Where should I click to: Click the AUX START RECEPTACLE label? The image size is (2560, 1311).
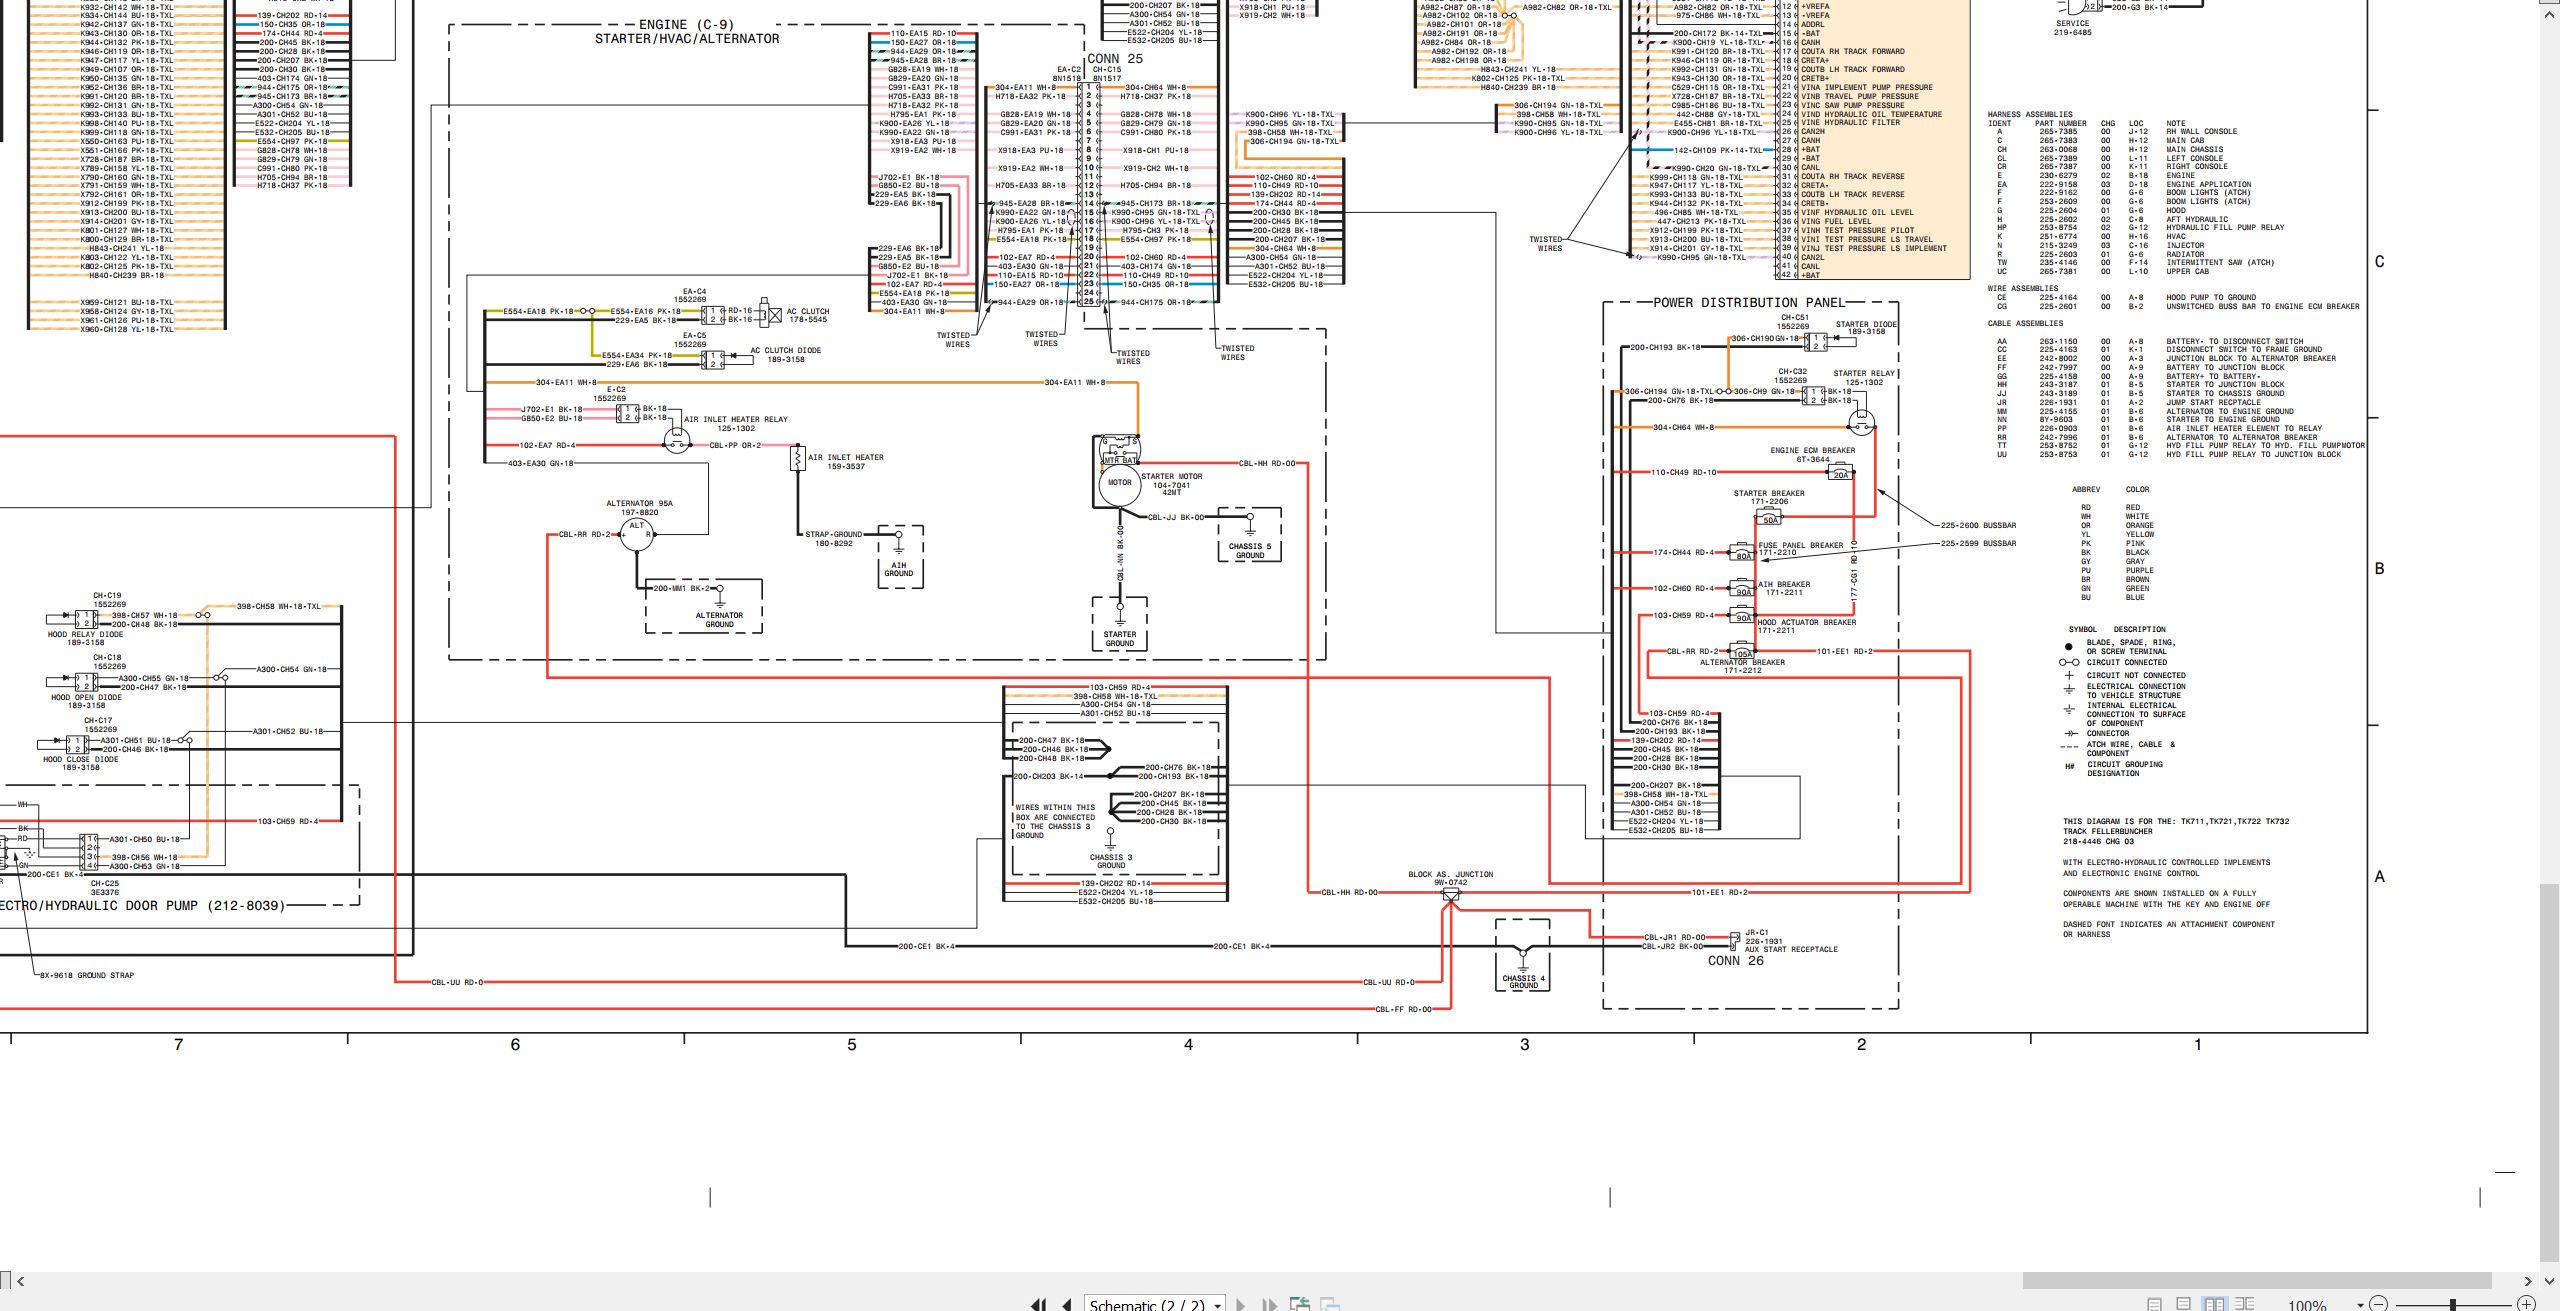pyautogui.click(x=1791, y=949)
